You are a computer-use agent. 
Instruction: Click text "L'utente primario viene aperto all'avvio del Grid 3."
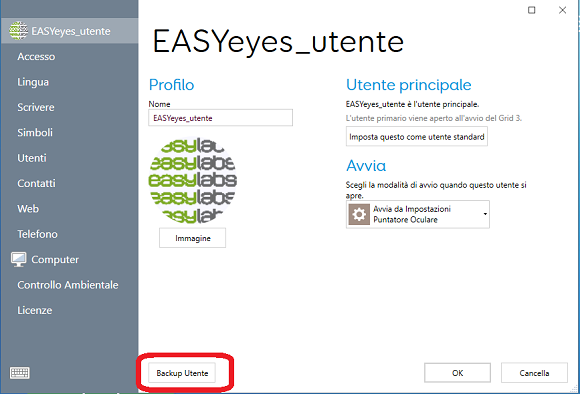(x=434, y=118)
